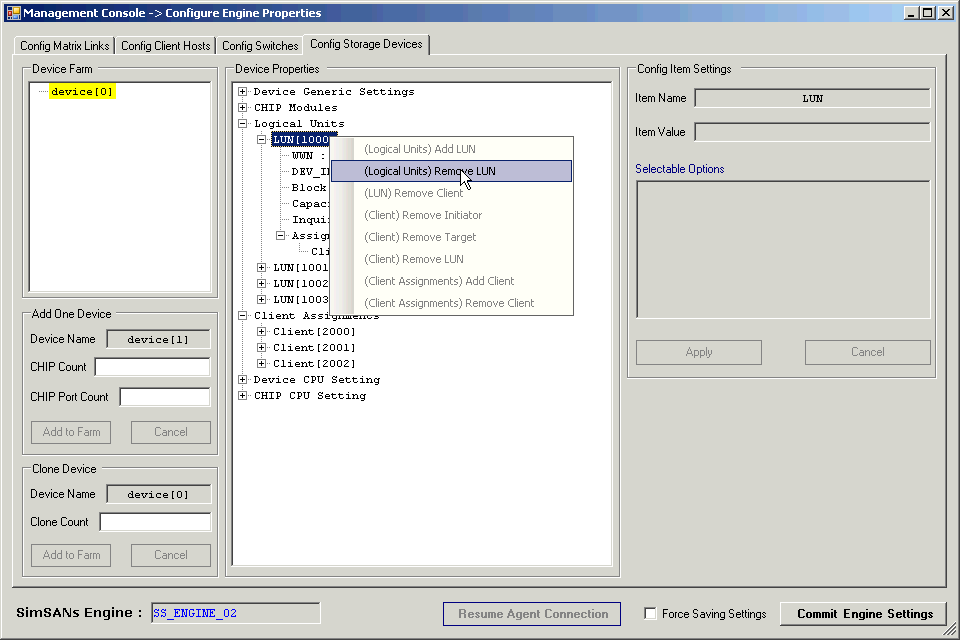Focus the CHIP Count input field
The width and height of the screenshot is (960, 640).
(152, 367)
